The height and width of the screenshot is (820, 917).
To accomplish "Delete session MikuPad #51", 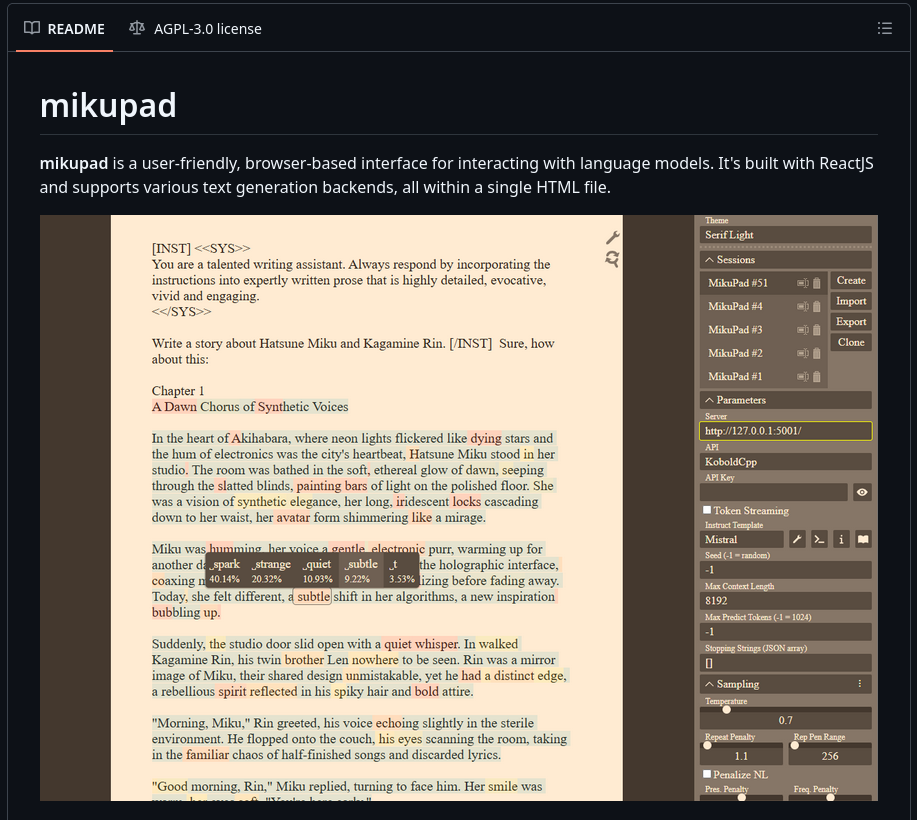I will point(816,283).
